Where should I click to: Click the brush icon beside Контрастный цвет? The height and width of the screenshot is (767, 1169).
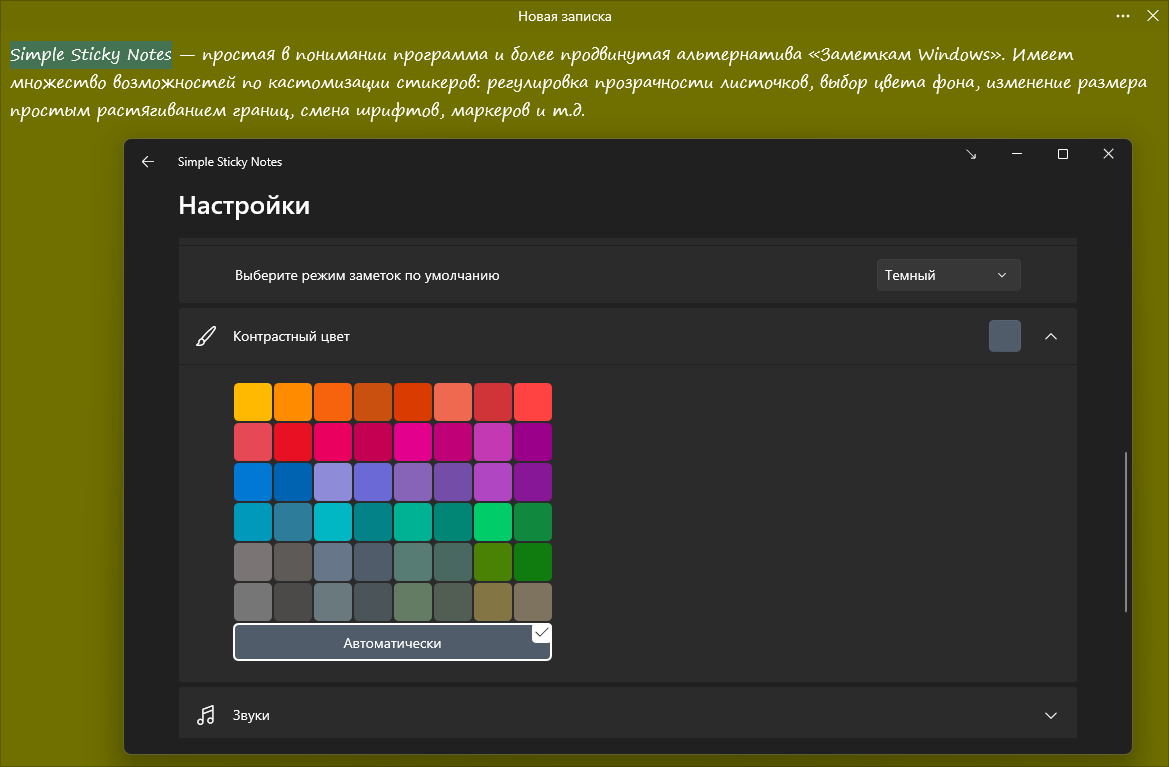[x=205, y=337]
